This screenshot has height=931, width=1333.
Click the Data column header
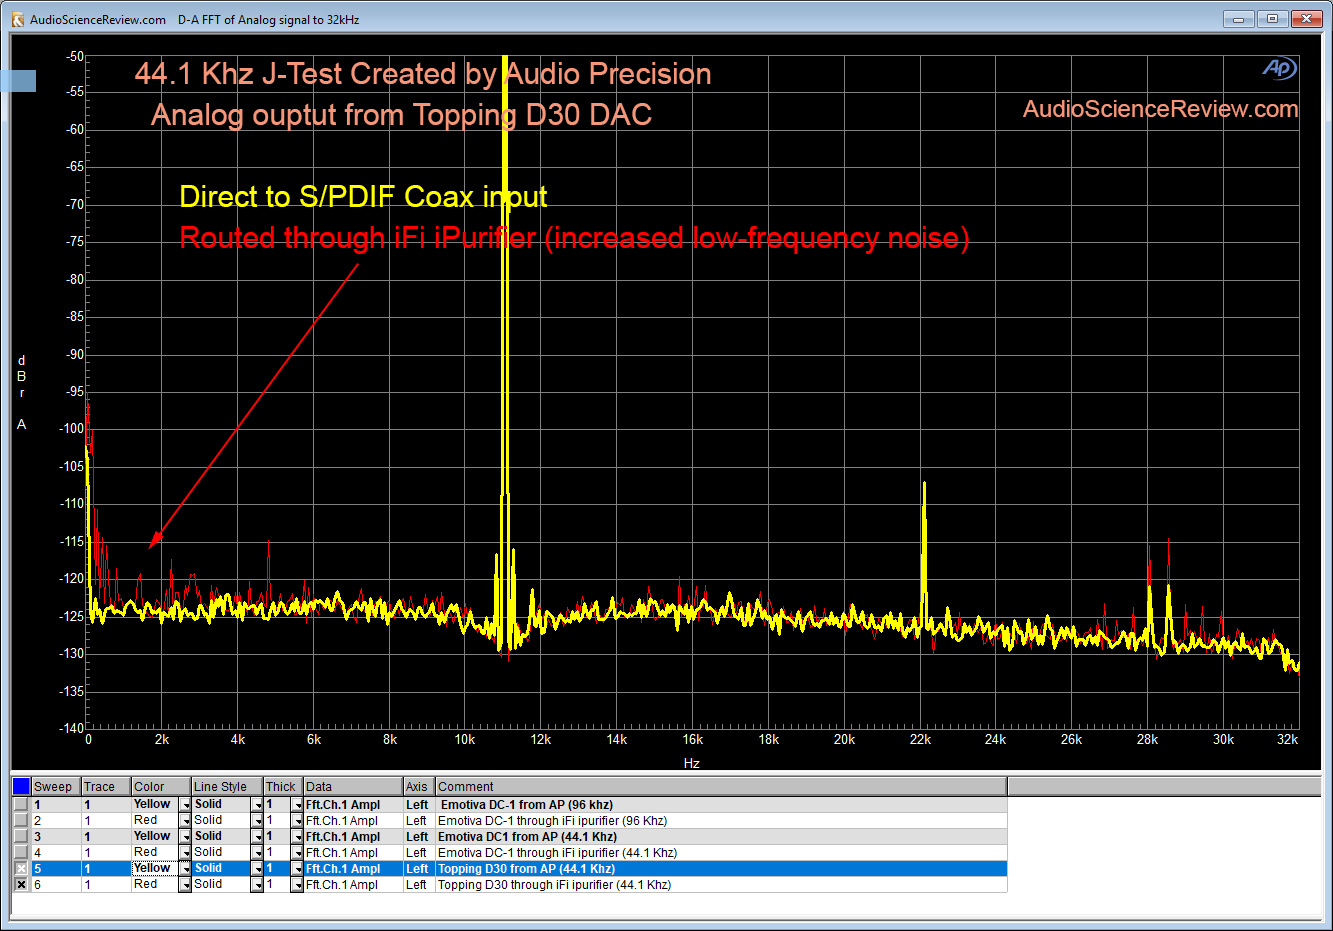click(353, 787)
